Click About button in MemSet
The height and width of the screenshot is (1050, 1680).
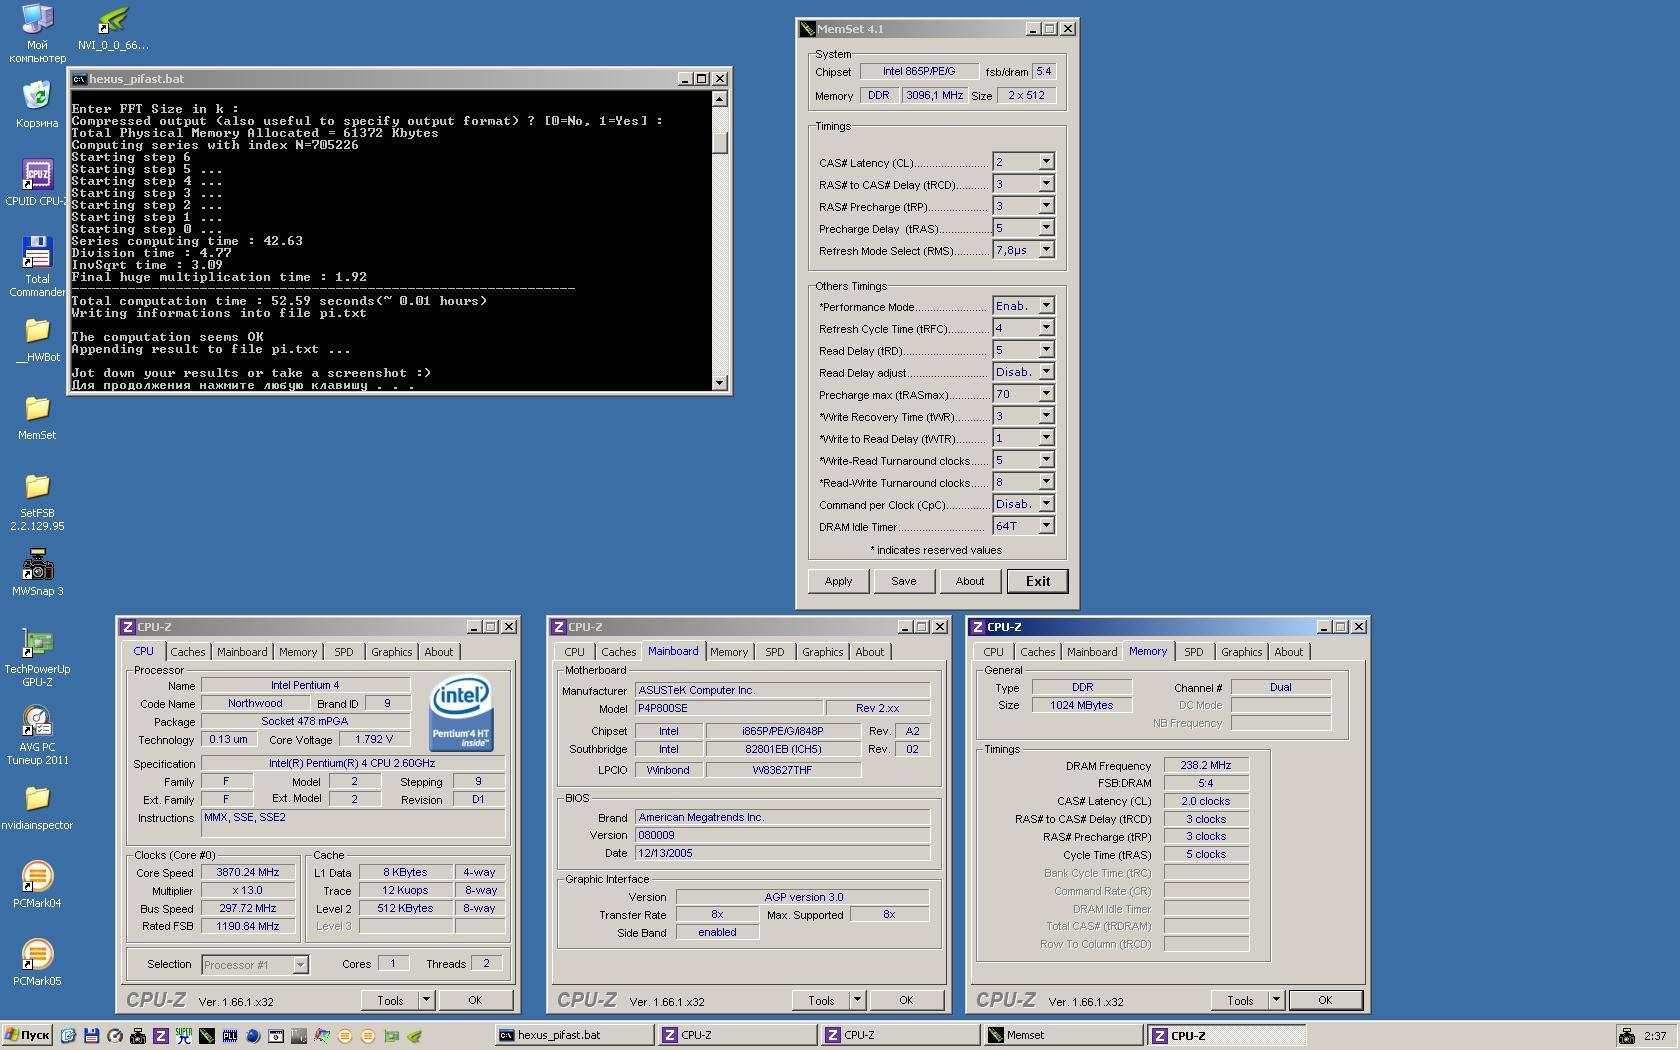pyautogui.click(x=969, y=581)
